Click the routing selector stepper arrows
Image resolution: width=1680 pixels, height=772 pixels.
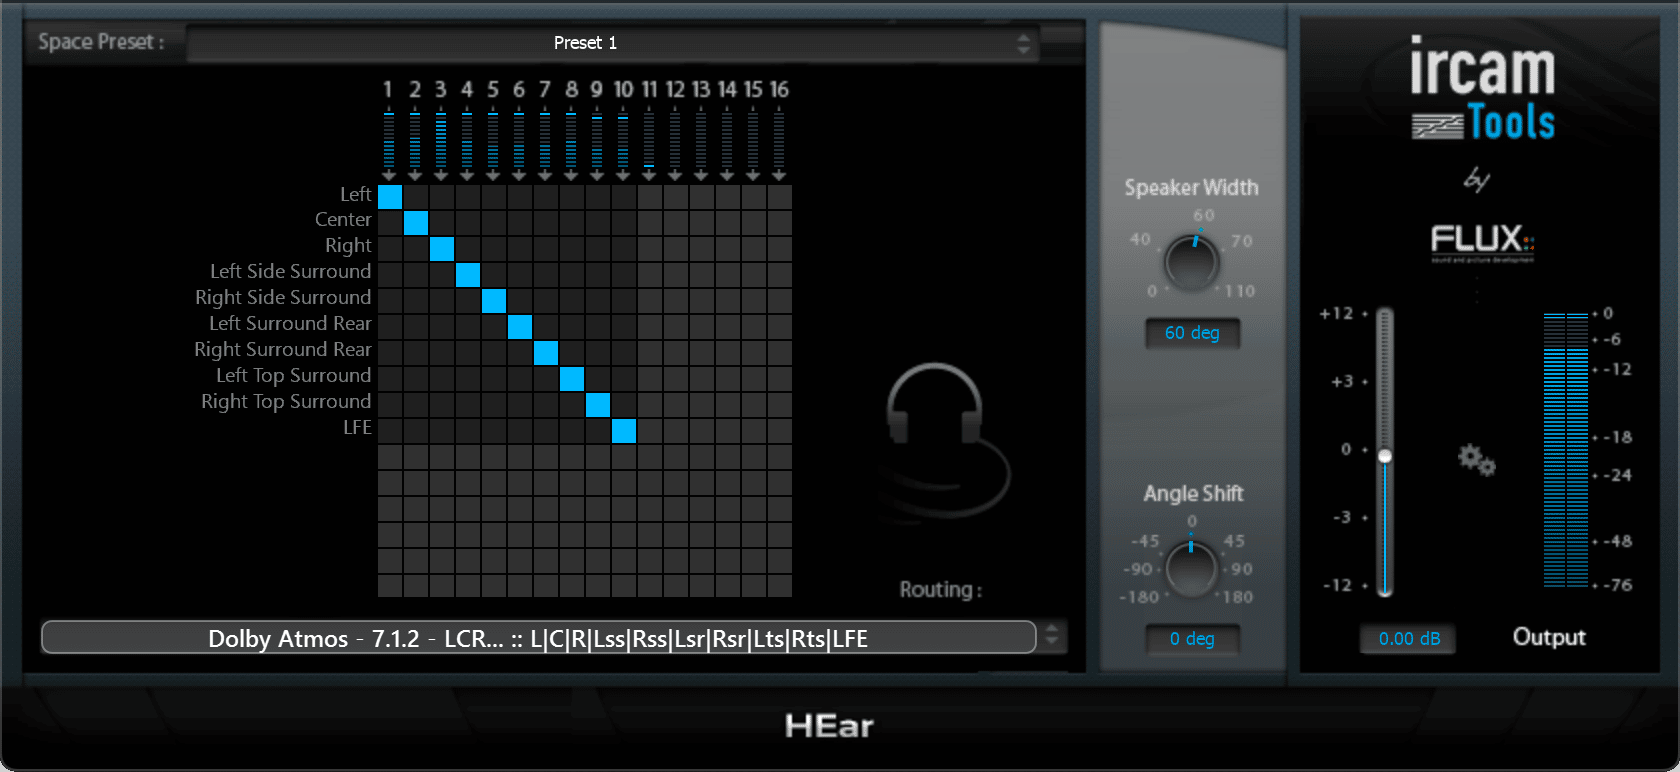coord(1051,636)
